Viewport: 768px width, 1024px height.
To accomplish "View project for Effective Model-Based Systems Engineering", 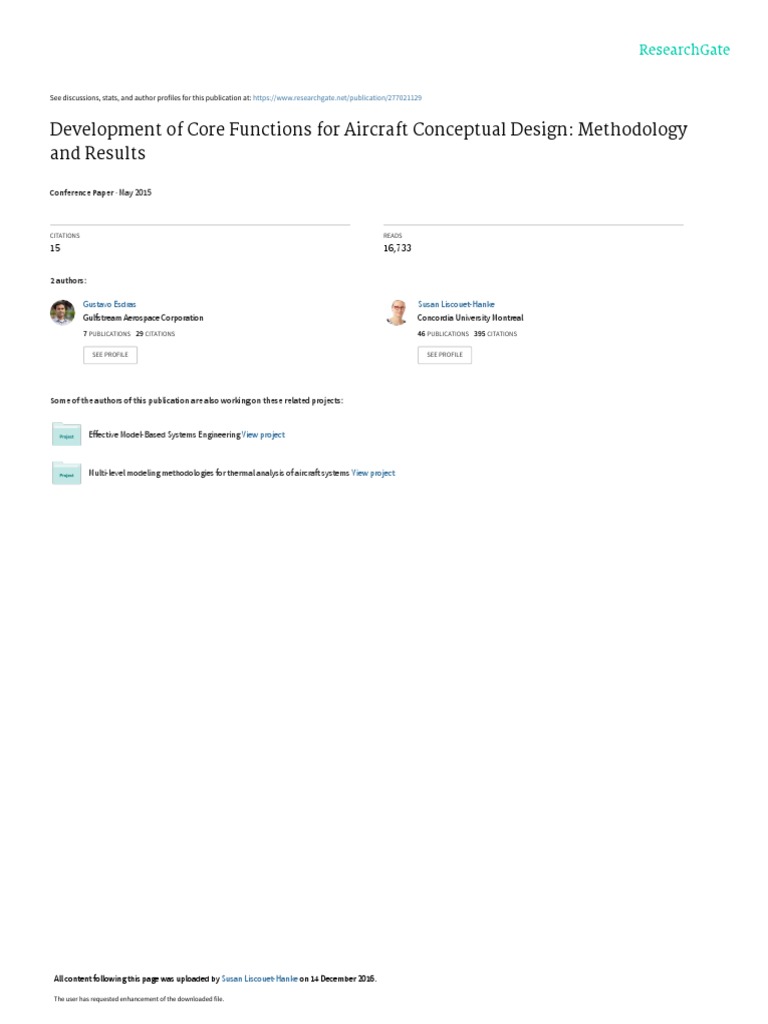I will click(x=264, y=435).
